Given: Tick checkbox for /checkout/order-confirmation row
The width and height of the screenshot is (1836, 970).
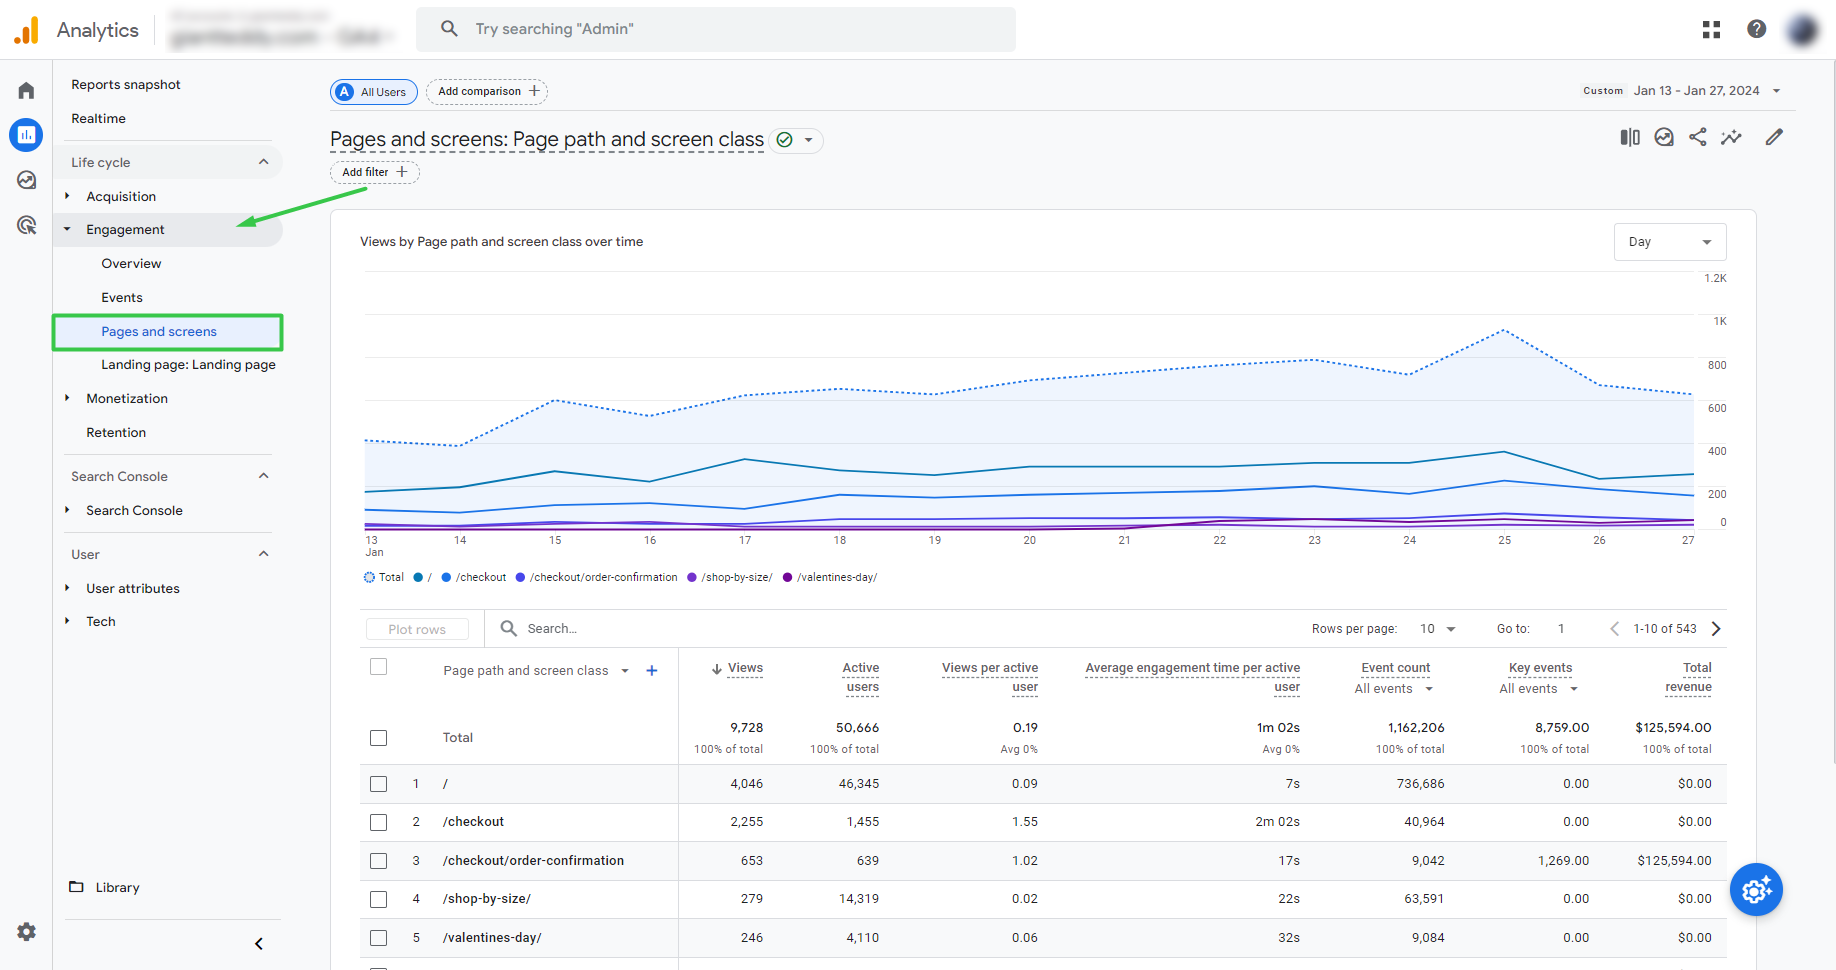Looking at the screenshot, I should (378, 861).
